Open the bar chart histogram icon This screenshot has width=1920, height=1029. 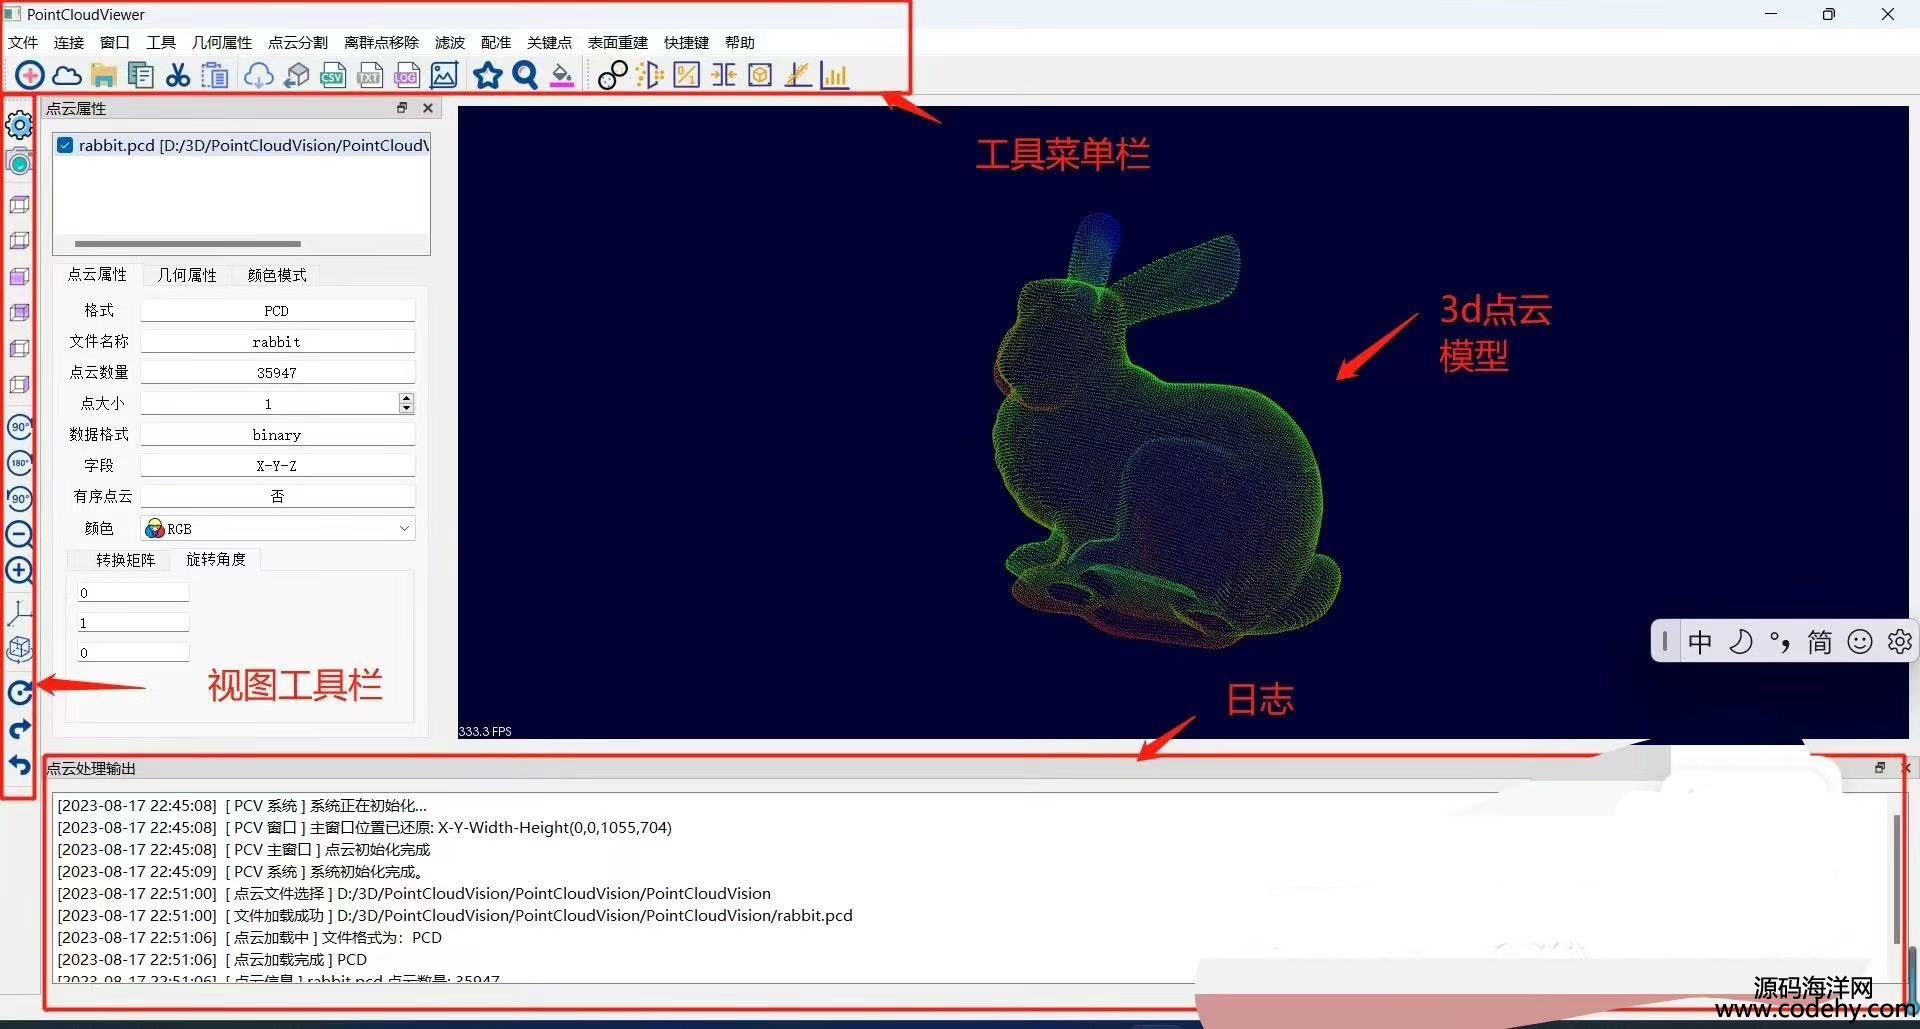(834, 75)
